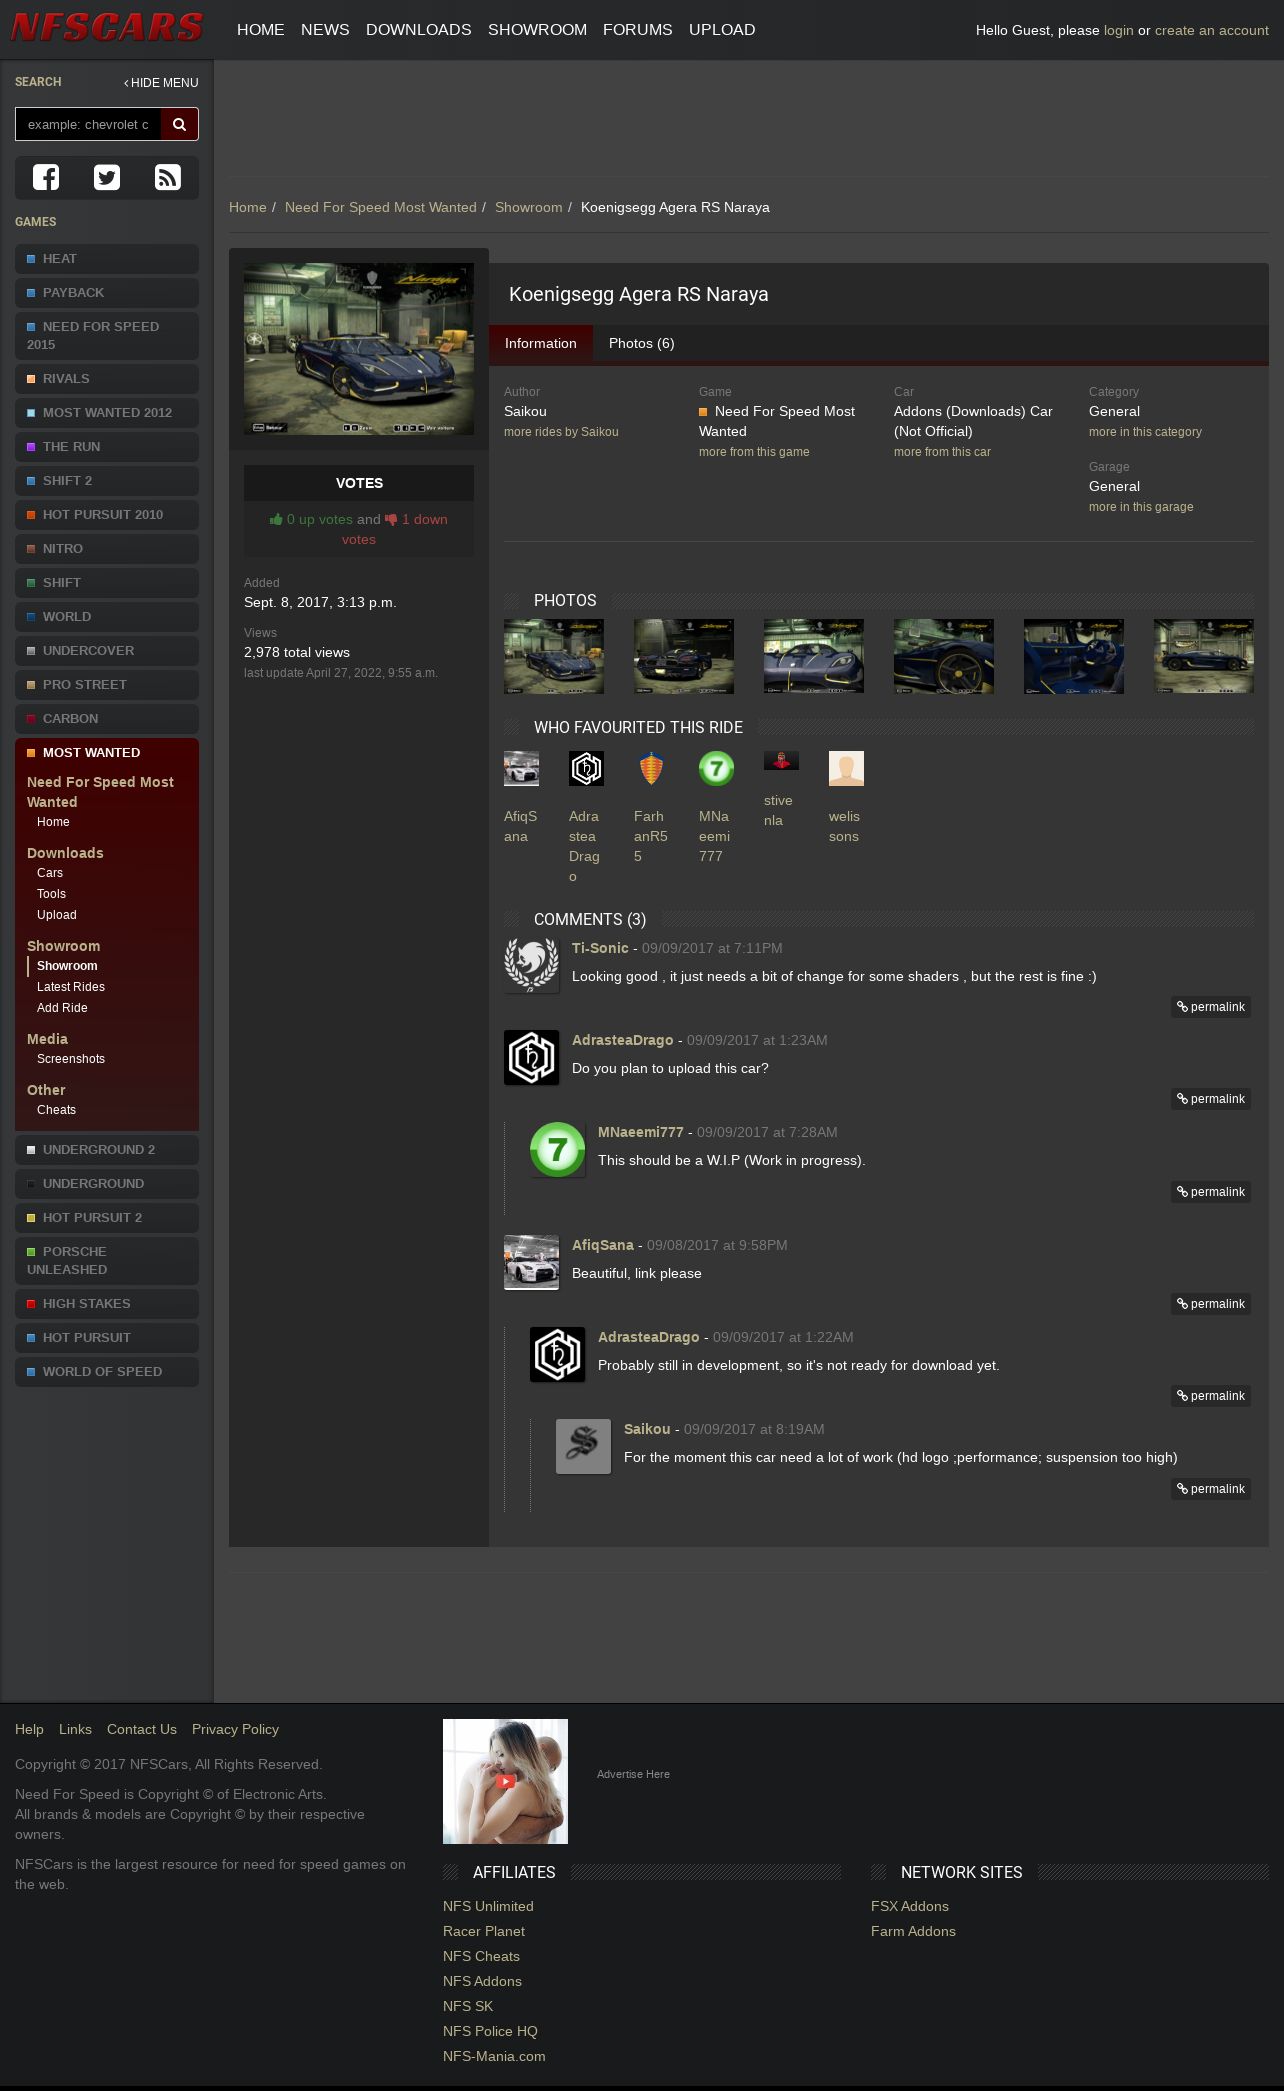Click Ti-Sonic's avatar in comments
The height and width of the screenshot is (2091, 1284).
pos(531,965)
